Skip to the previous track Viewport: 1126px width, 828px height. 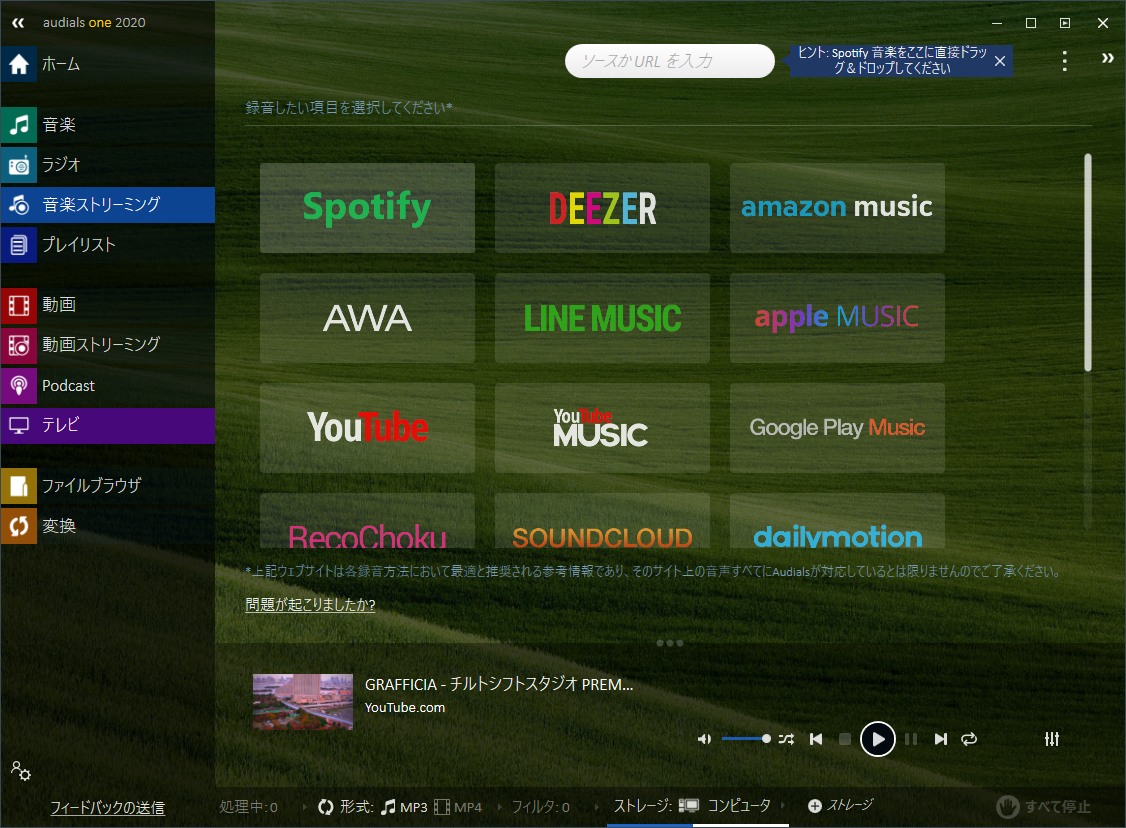point(816,739)
